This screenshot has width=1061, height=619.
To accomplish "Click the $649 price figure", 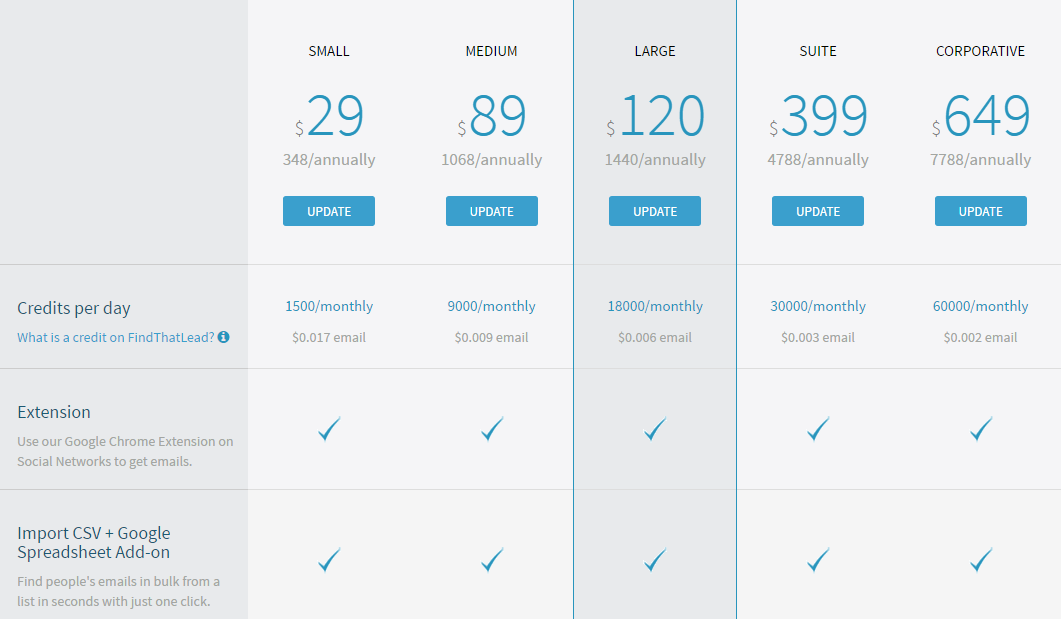I will pyautogui.click(x=981, y=116).
